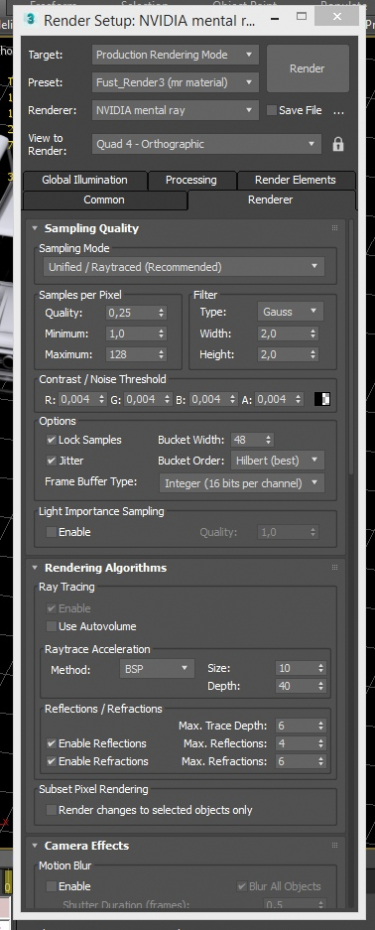Click the Render button
Image resolution: width=375 pixels, height=930 pixels.
click(307, 69)
